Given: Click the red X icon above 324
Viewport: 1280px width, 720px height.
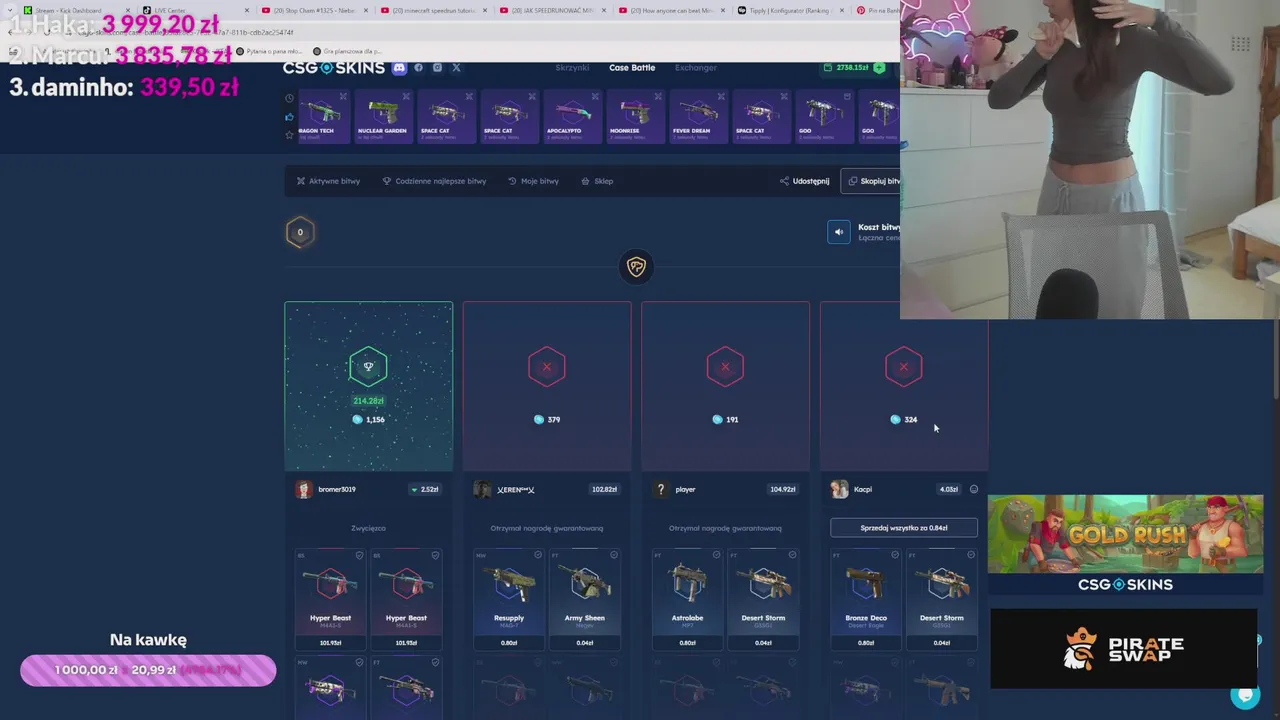Looking at the screenshot, I should tap(904, 367).
